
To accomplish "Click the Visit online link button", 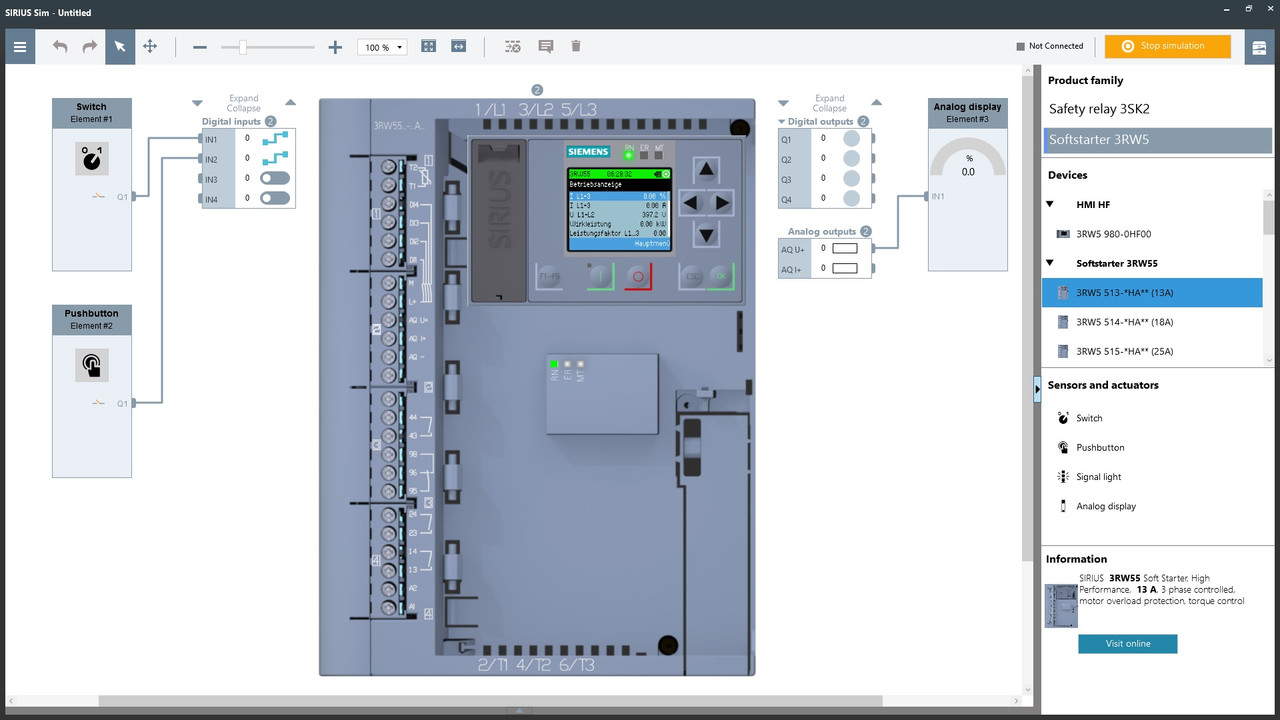I will [1128, 644].
